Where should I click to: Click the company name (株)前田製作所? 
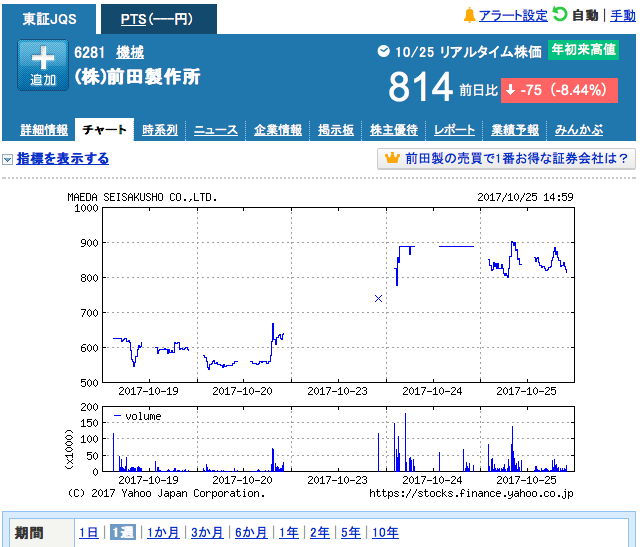tap(137, 77)
